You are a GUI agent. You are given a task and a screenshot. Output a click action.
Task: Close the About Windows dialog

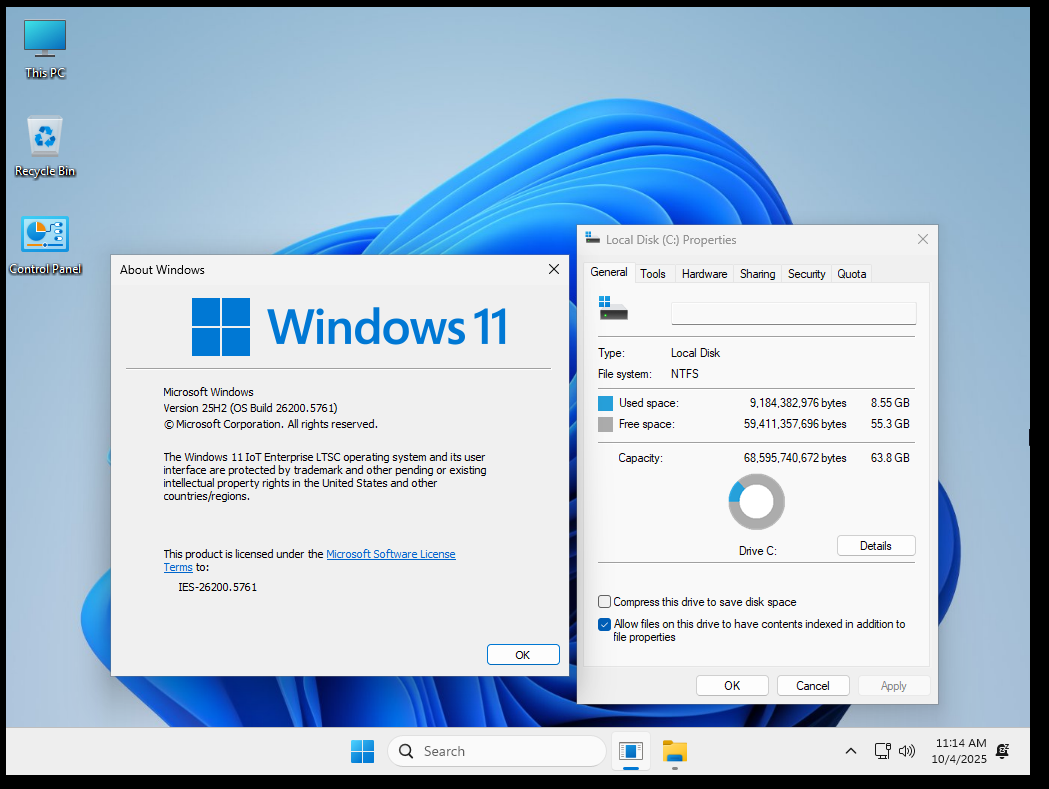(x=554, y=269)
